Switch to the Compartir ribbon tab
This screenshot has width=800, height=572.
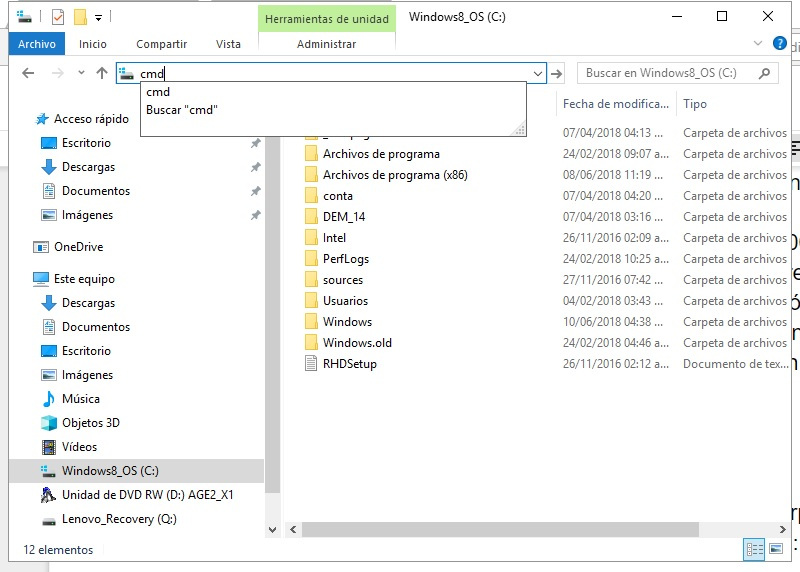[161, 44]
